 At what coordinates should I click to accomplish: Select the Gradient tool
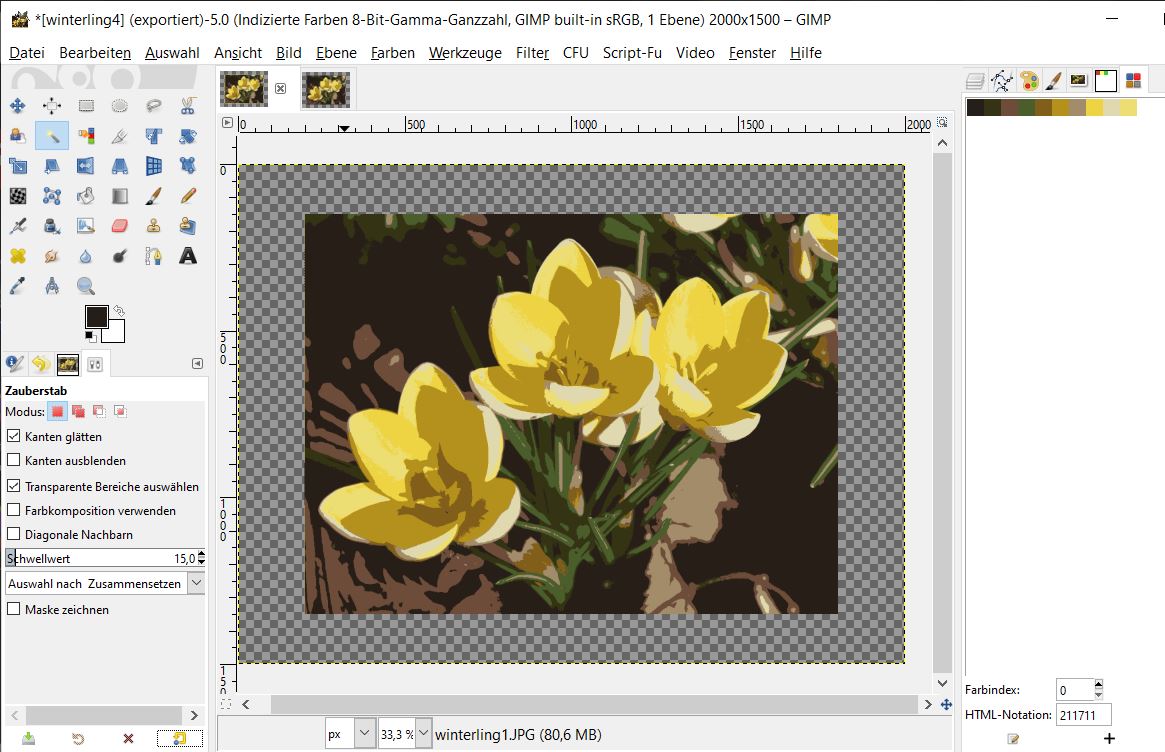[x=120, y=195]
